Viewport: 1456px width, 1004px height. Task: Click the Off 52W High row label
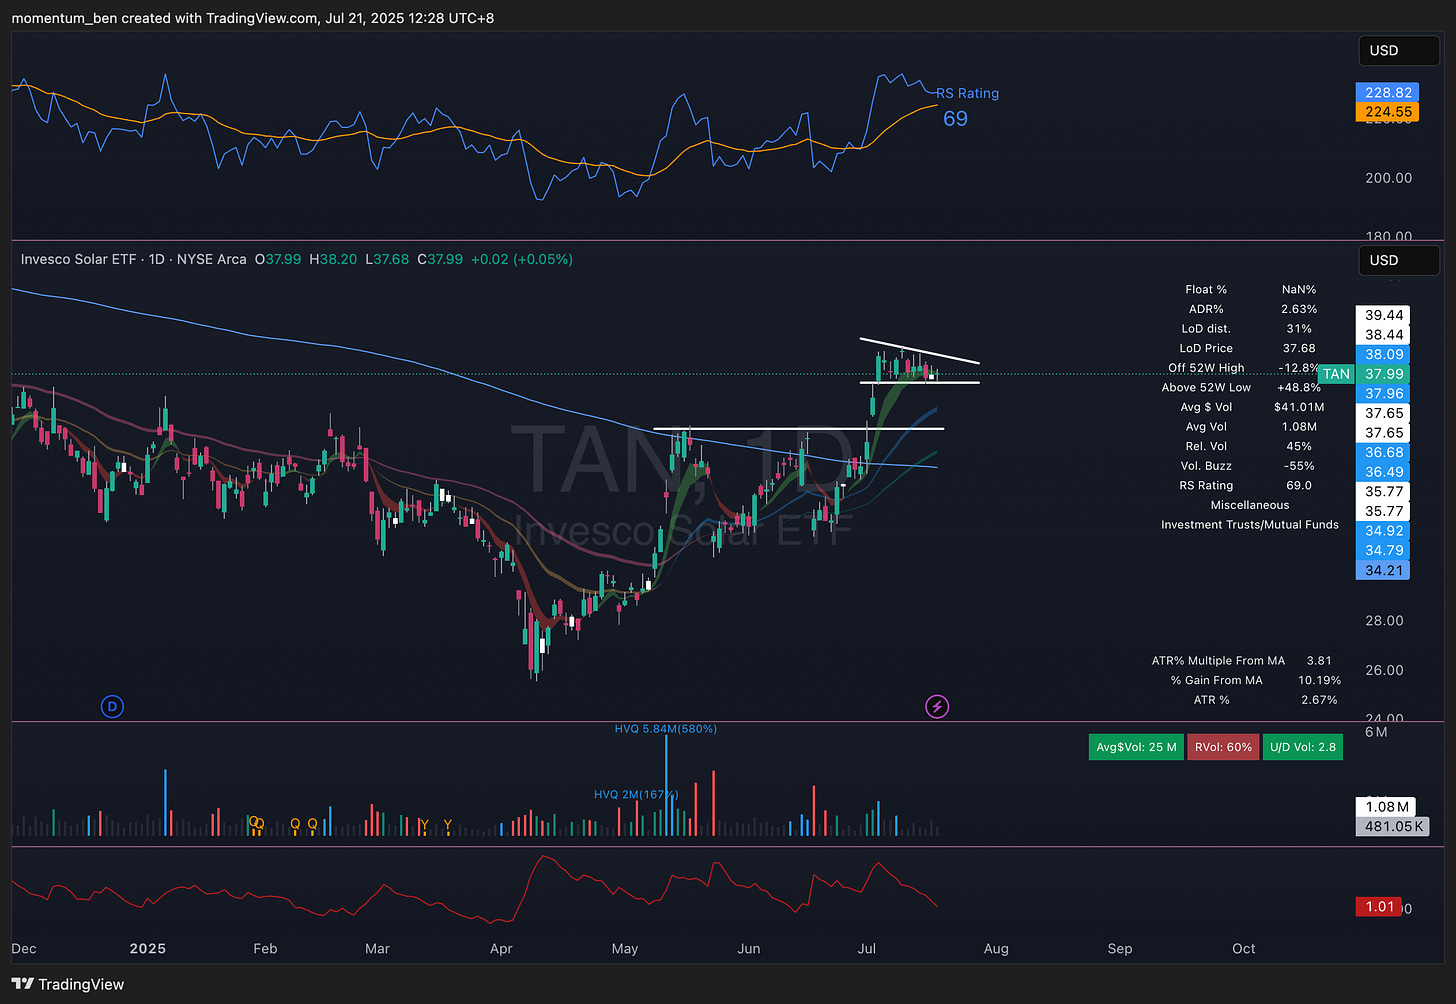pos(1206,368)
